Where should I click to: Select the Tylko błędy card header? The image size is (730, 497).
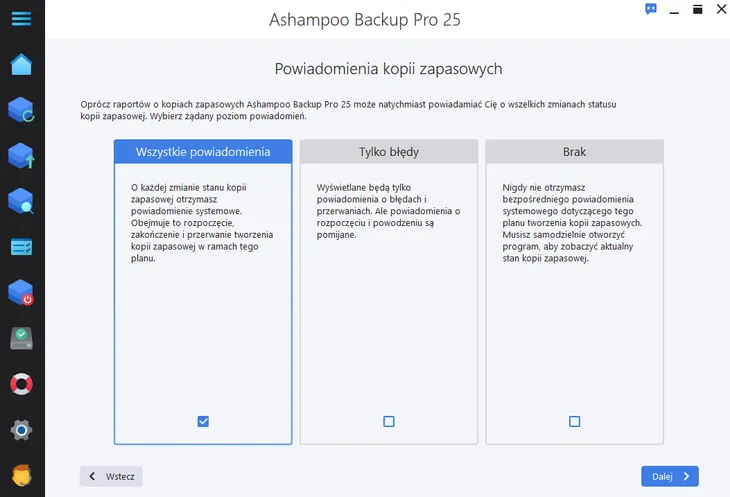pos(389,152)
